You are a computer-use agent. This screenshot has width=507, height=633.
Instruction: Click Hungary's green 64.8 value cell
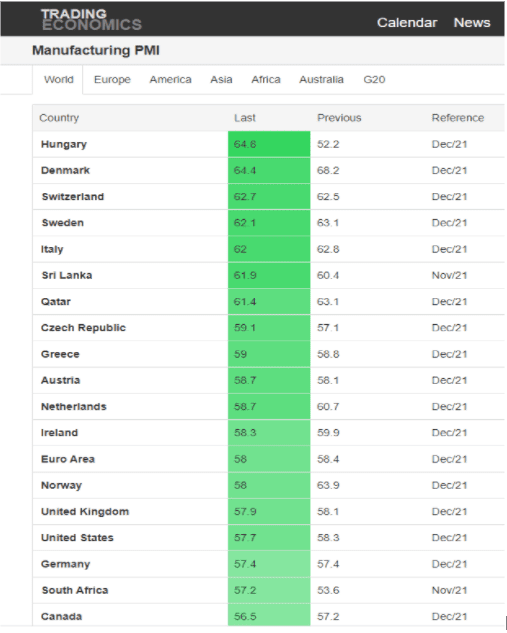click(269, 144)
